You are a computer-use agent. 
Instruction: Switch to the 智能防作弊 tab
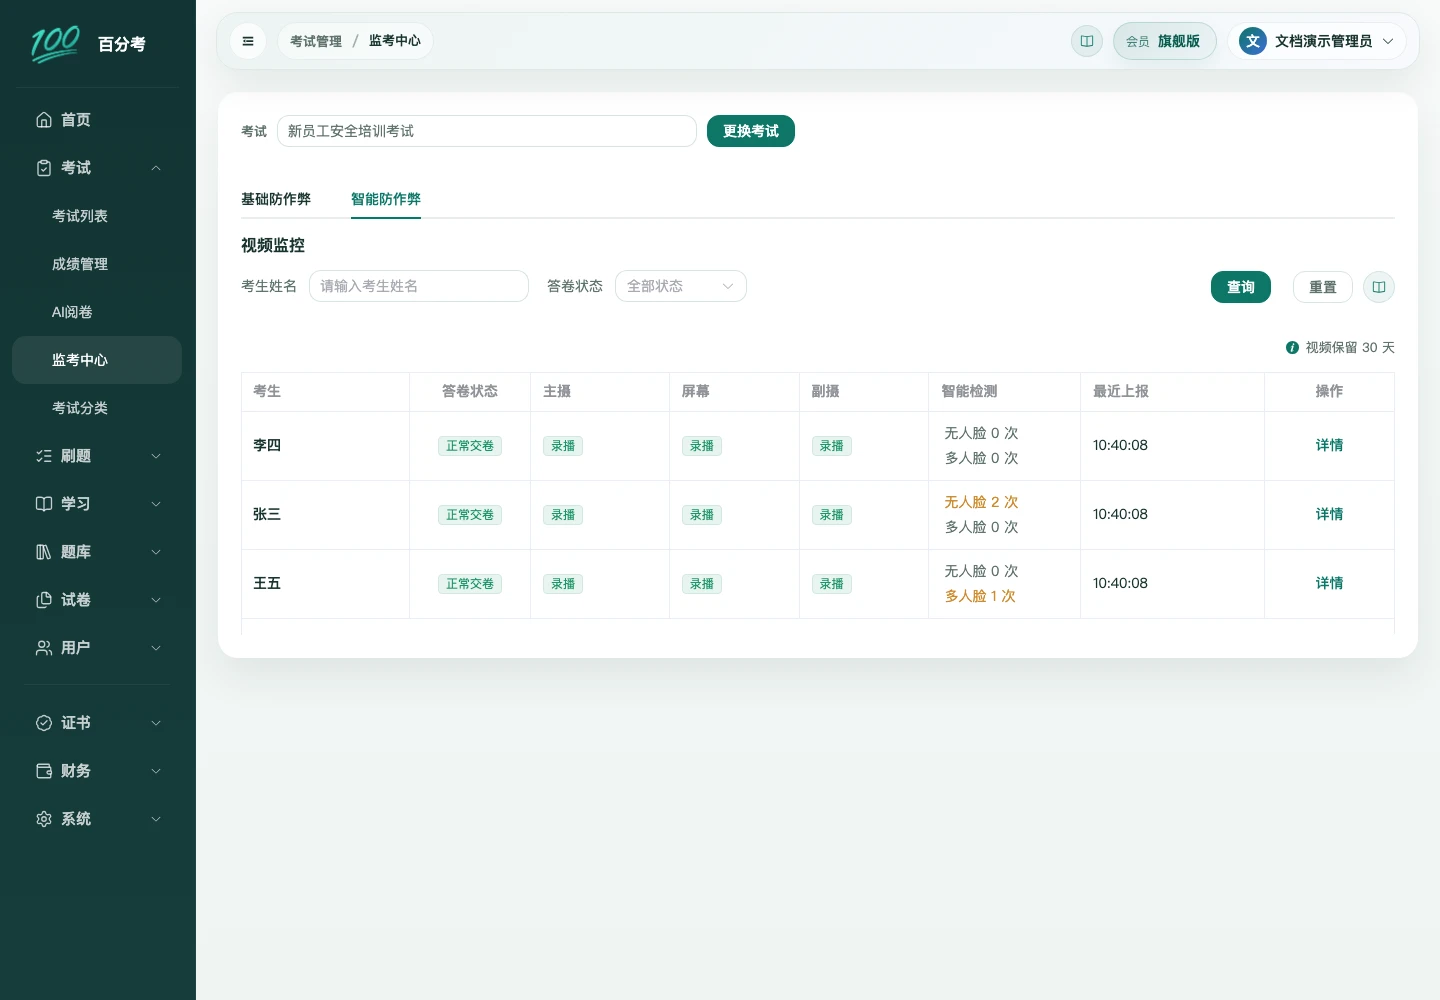pos(386,199)
